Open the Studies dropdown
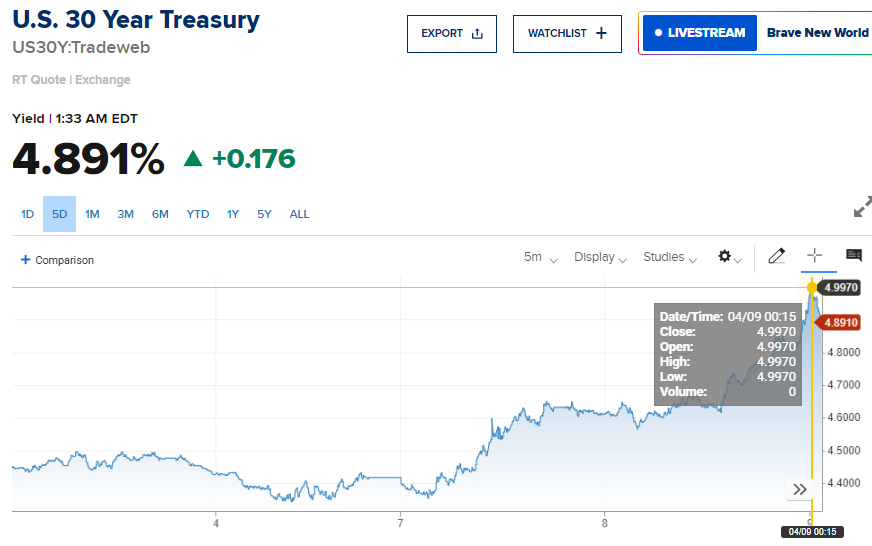 pyautogui.click(x=670, y=257)
